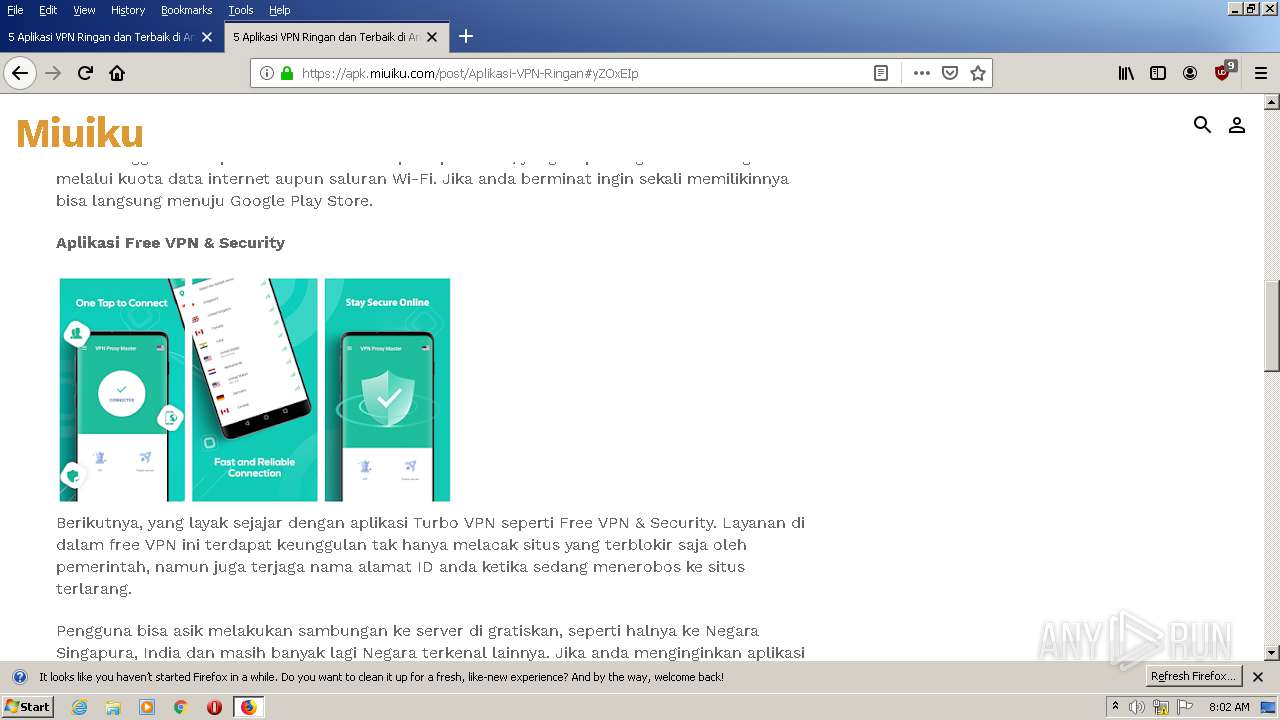Launch Internet Explorer from taskbar

pyautogui.click(x=80, y=707)
